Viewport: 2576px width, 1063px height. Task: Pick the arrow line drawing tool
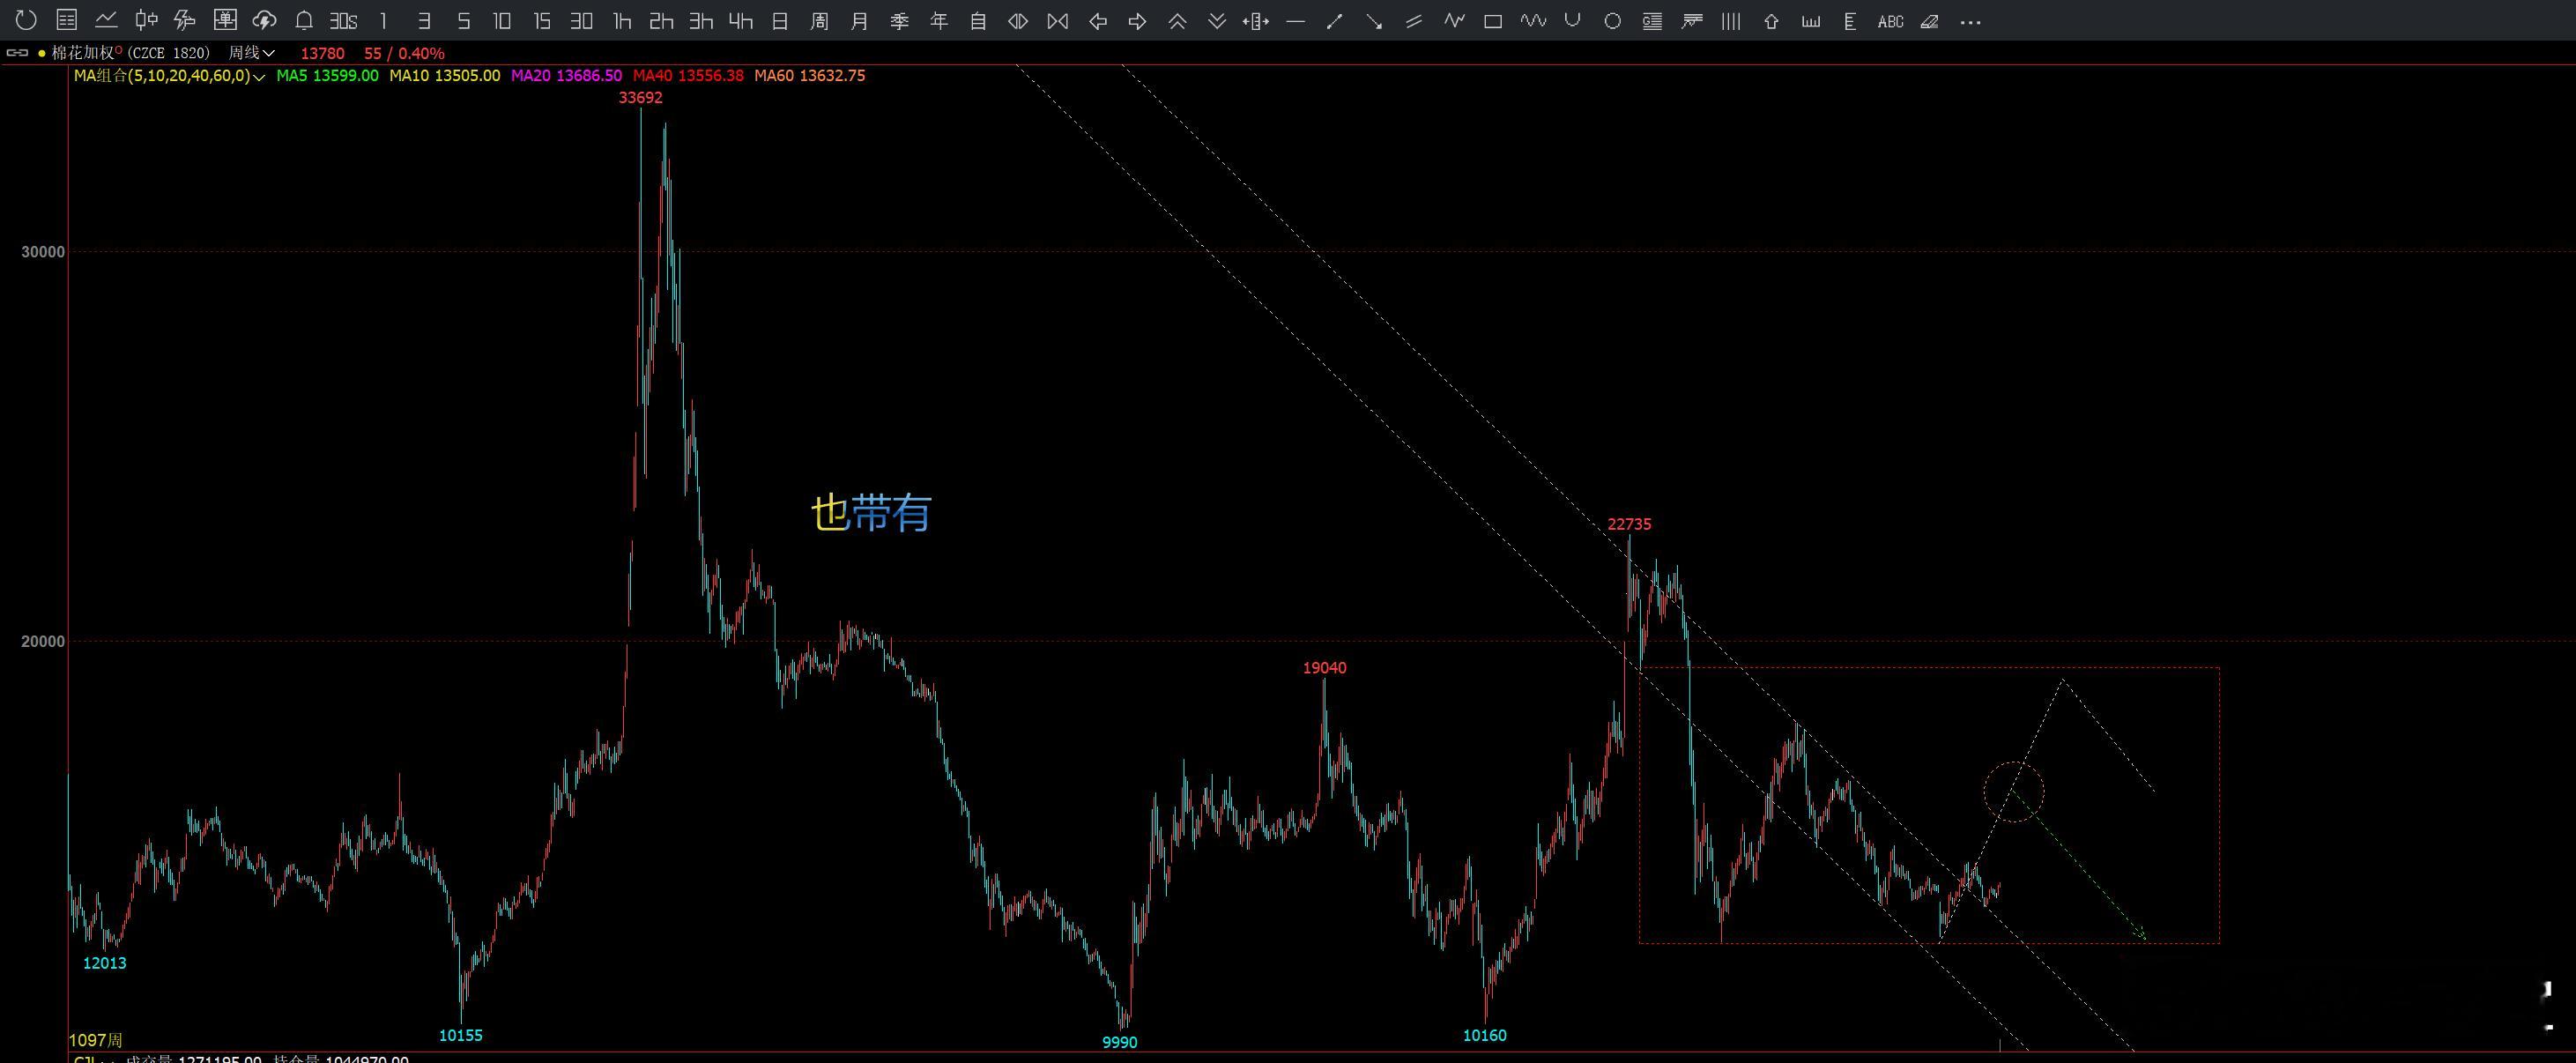tap(1374, 21)
